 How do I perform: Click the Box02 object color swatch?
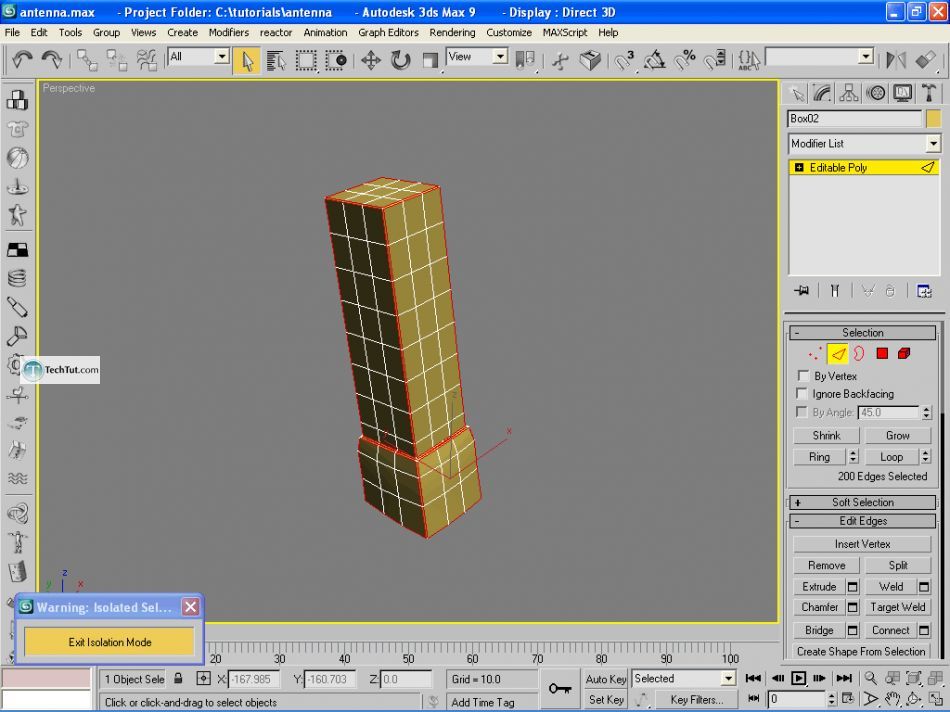point(933,119)
